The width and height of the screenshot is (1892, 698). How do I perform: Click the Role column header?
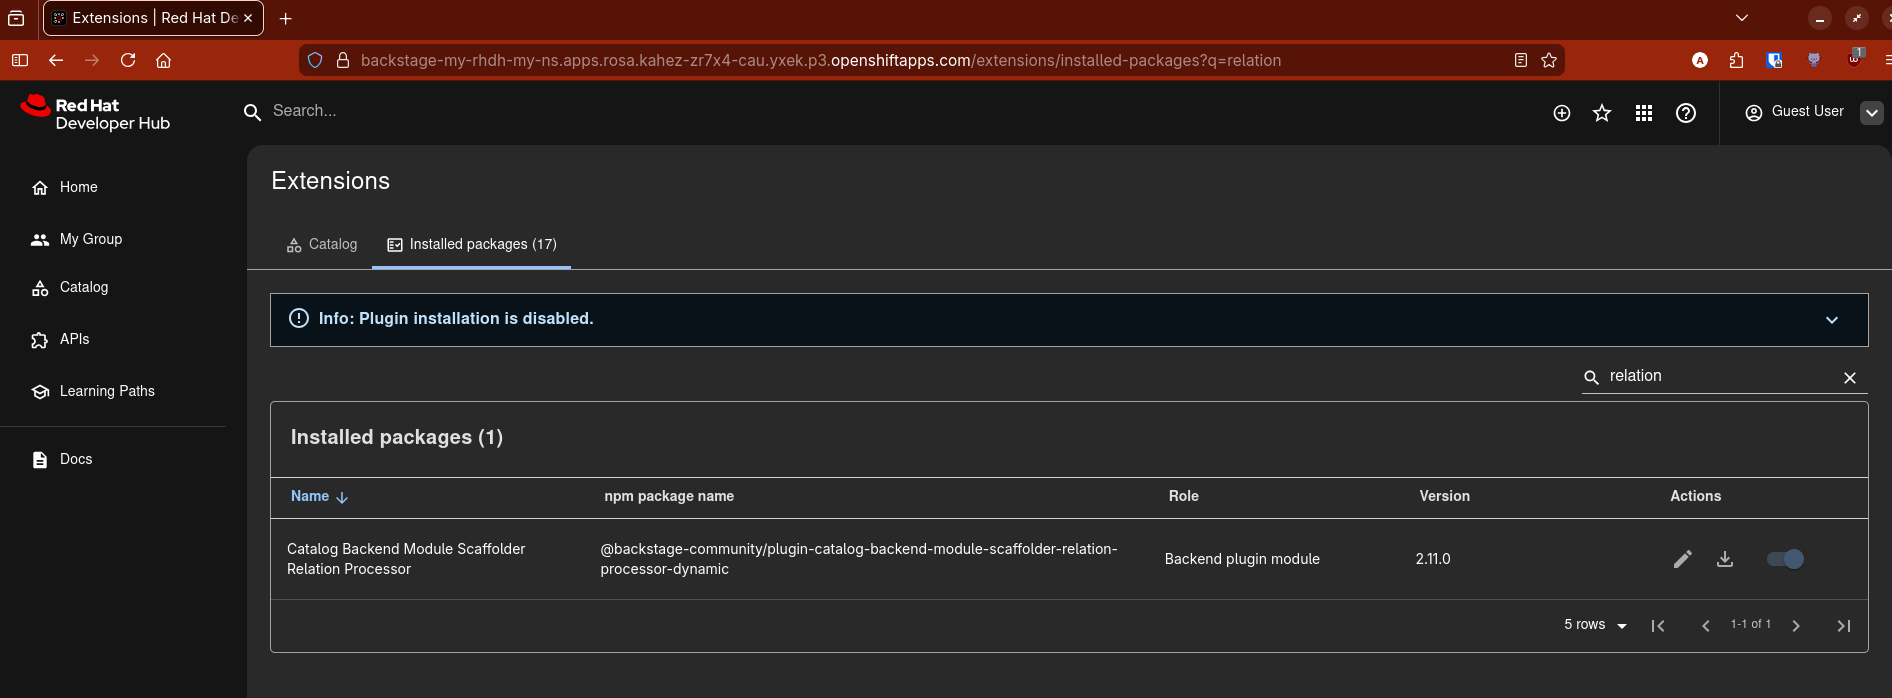point(1184,496)
